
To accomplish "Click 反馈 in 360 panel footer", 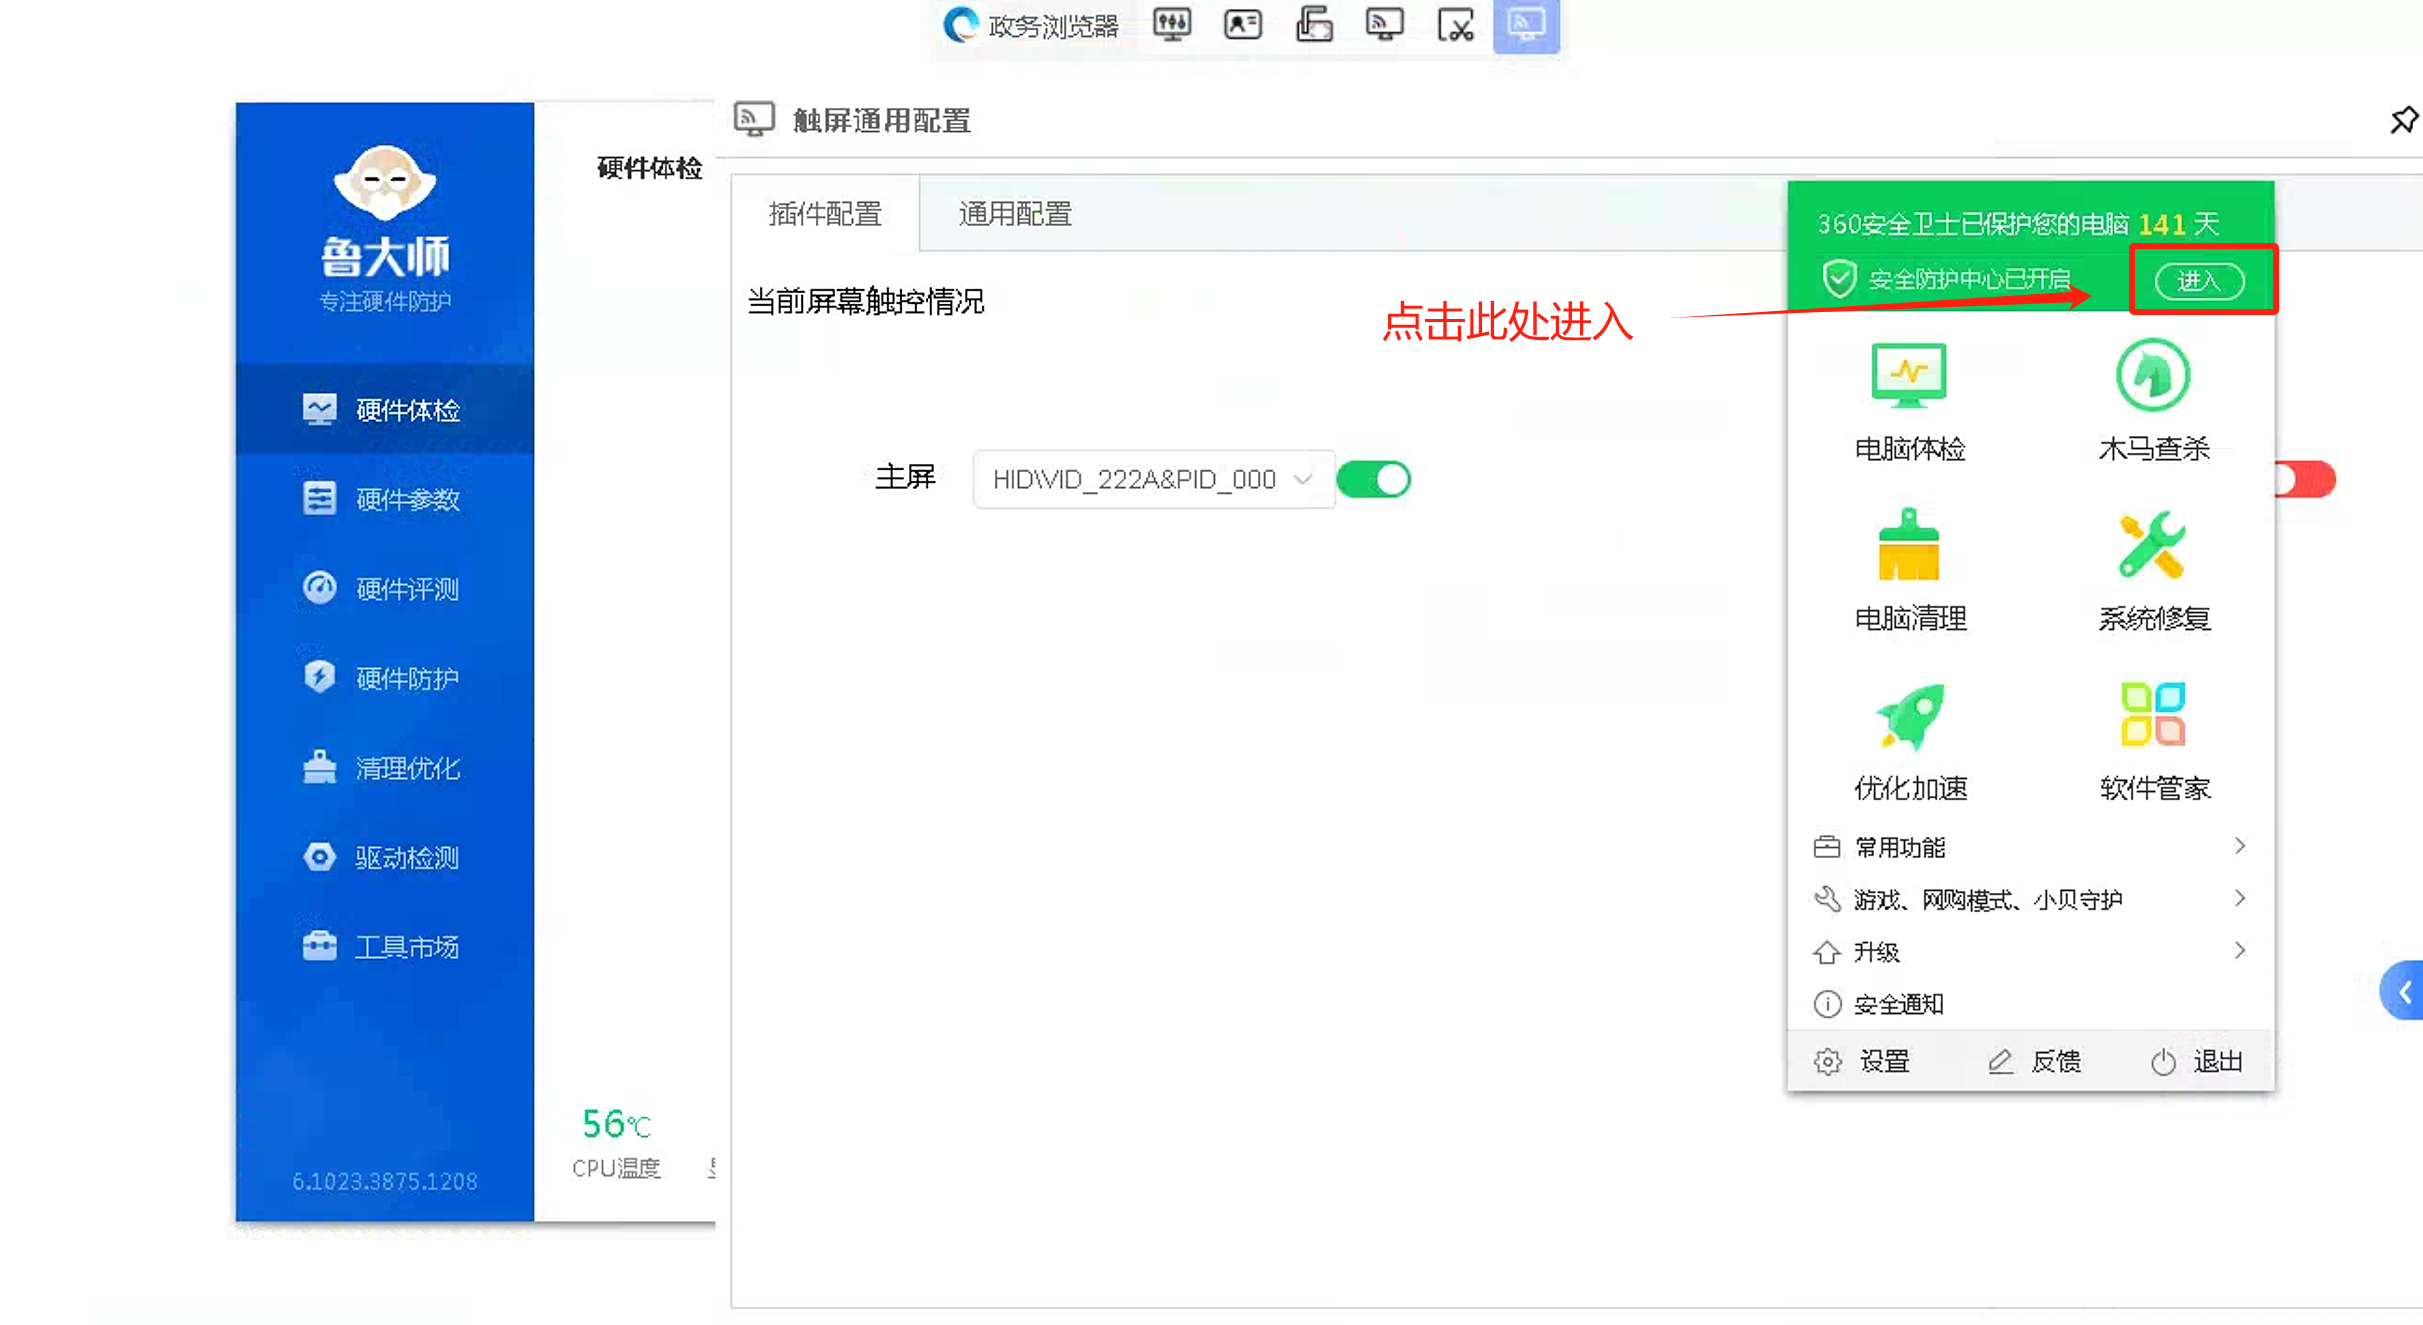I will pos(2034,1061).
